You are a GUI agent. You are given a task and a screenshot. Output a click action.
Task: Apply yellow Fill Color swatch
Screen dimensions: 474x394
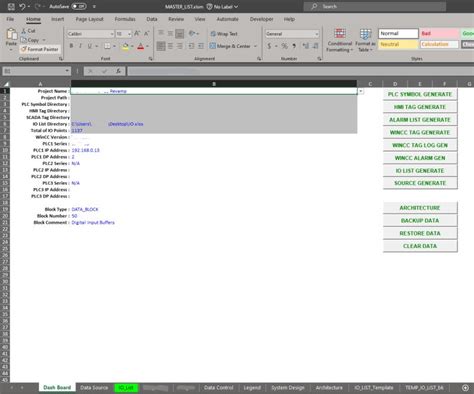pyautogui.click(x=125, y=46)
